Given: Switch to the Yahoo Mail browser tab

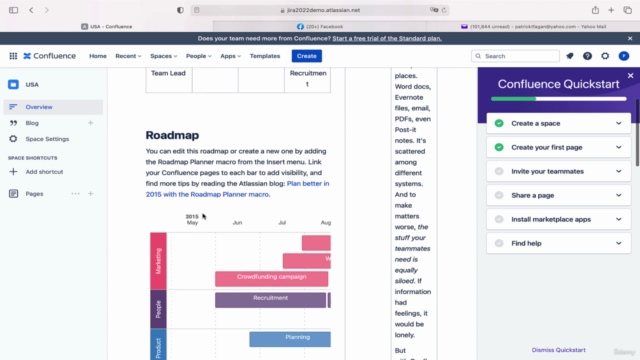Looking at the screenshot, I should tap(533, 27).
